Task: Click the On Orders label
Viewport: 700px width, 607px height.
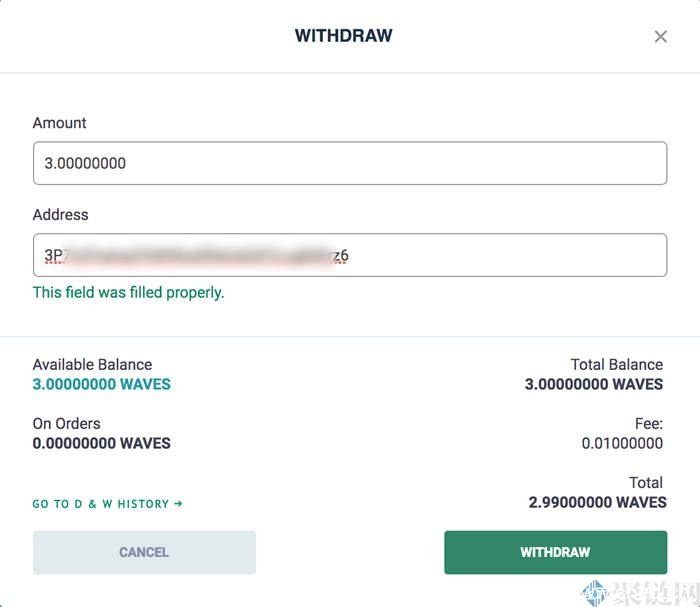Action: 66,424
